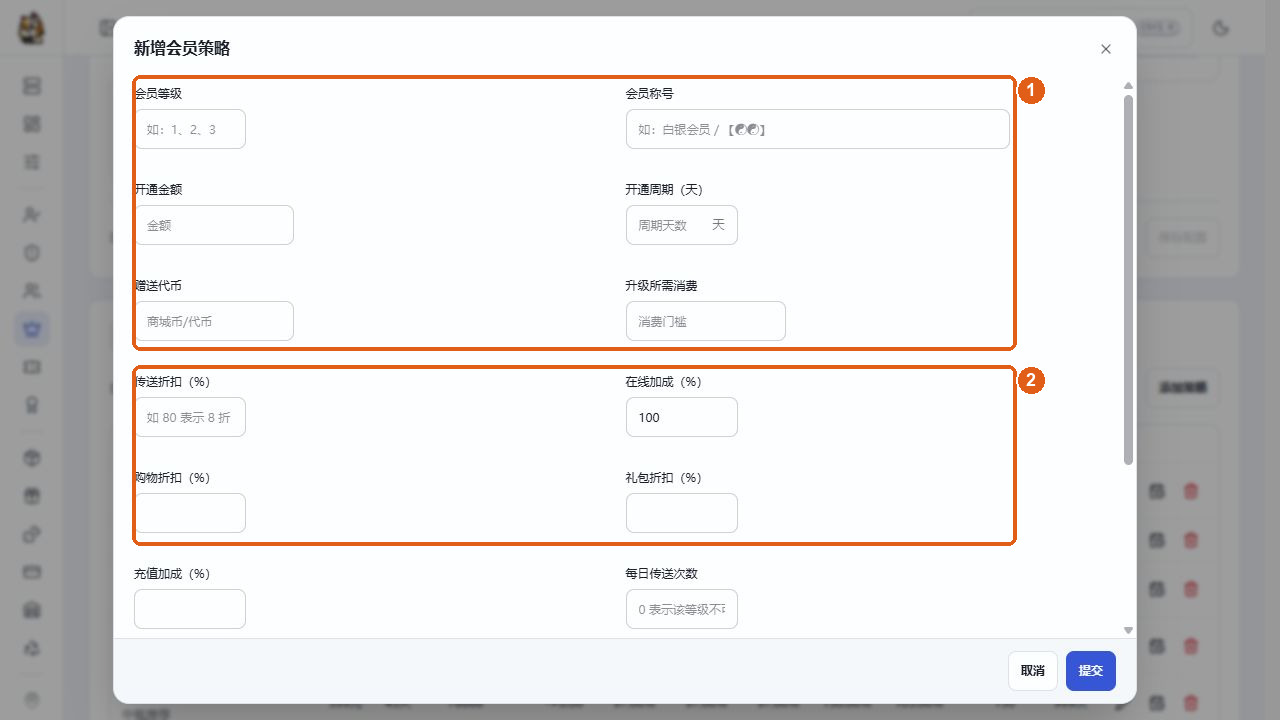The image size is (1280, 720).
Task: Click the scrollbar up arrow in dialog
Action: click(1129, 86)
